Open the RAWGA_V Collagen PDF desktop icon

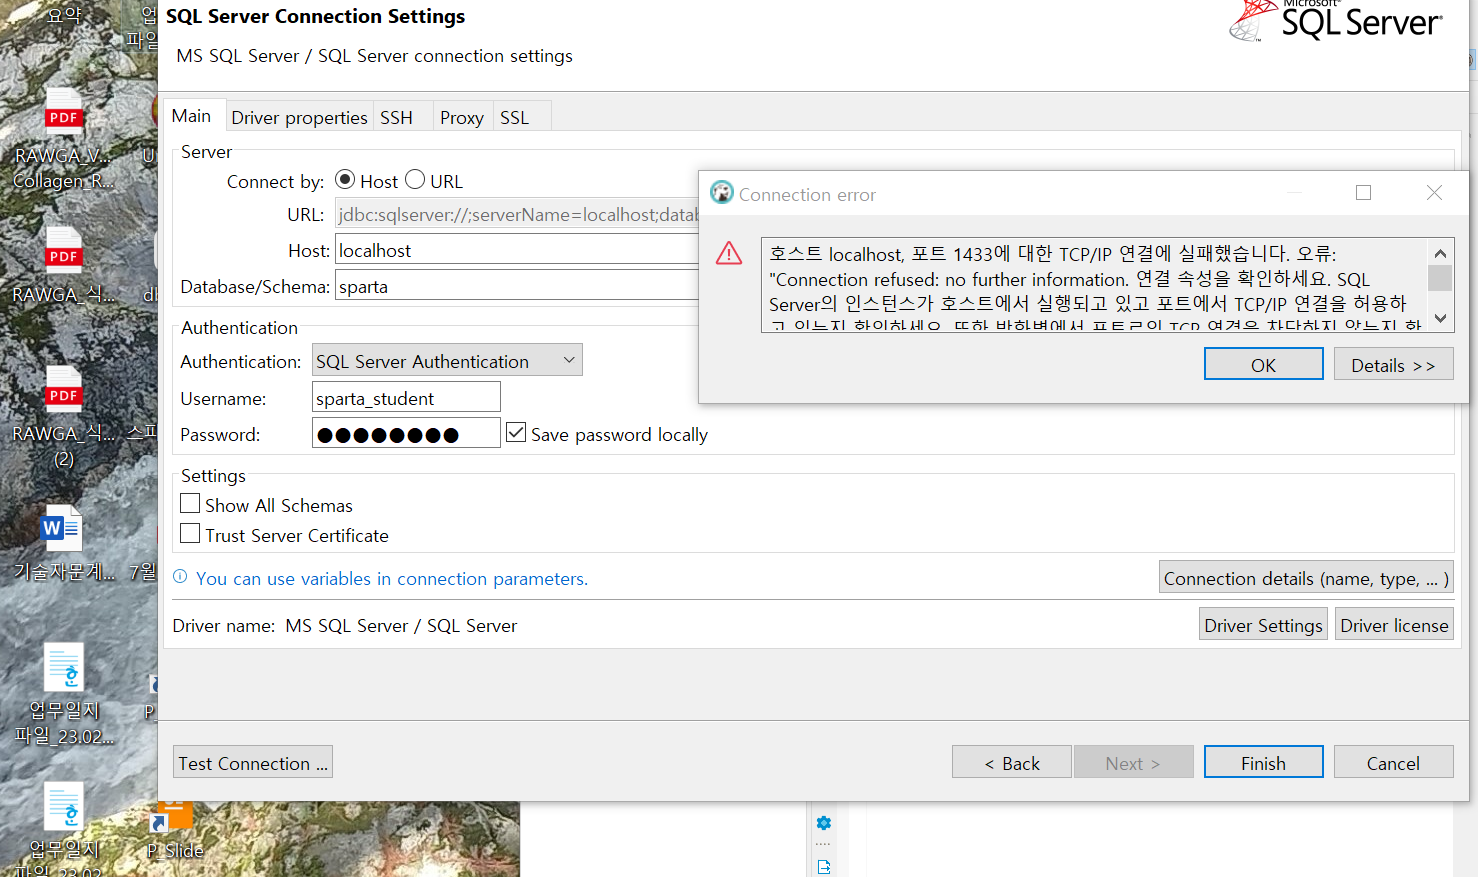pos(63,138)
